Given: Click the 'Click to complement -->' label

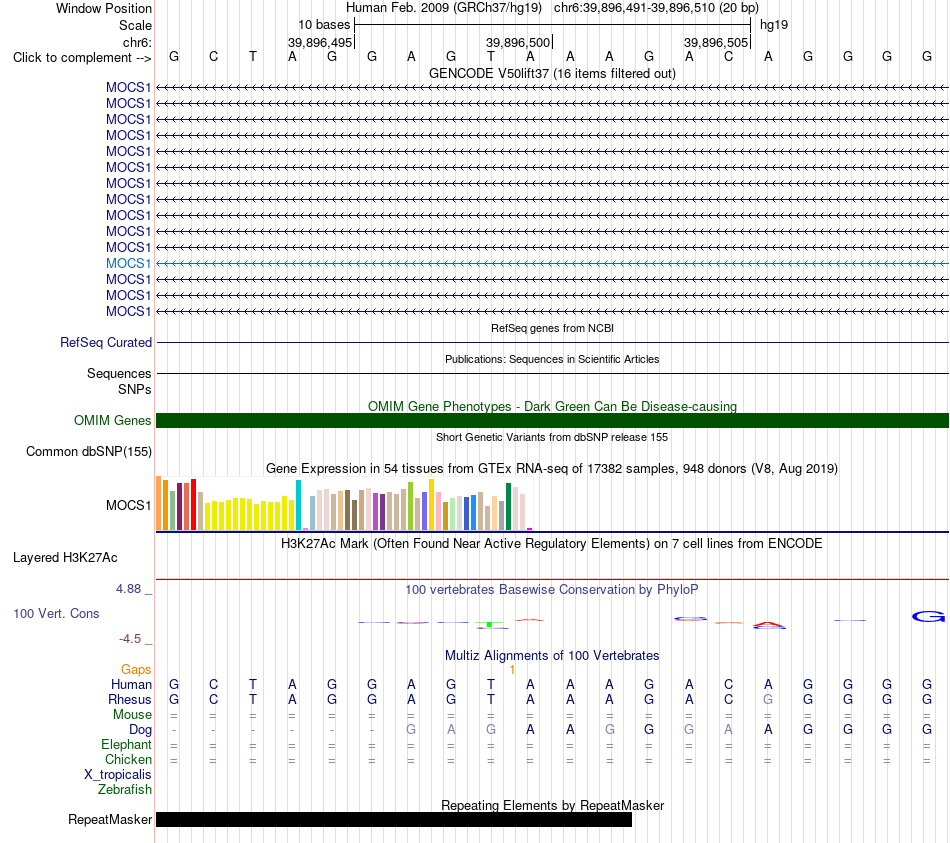Looking at the screenshot, I should tap(82, 58).
